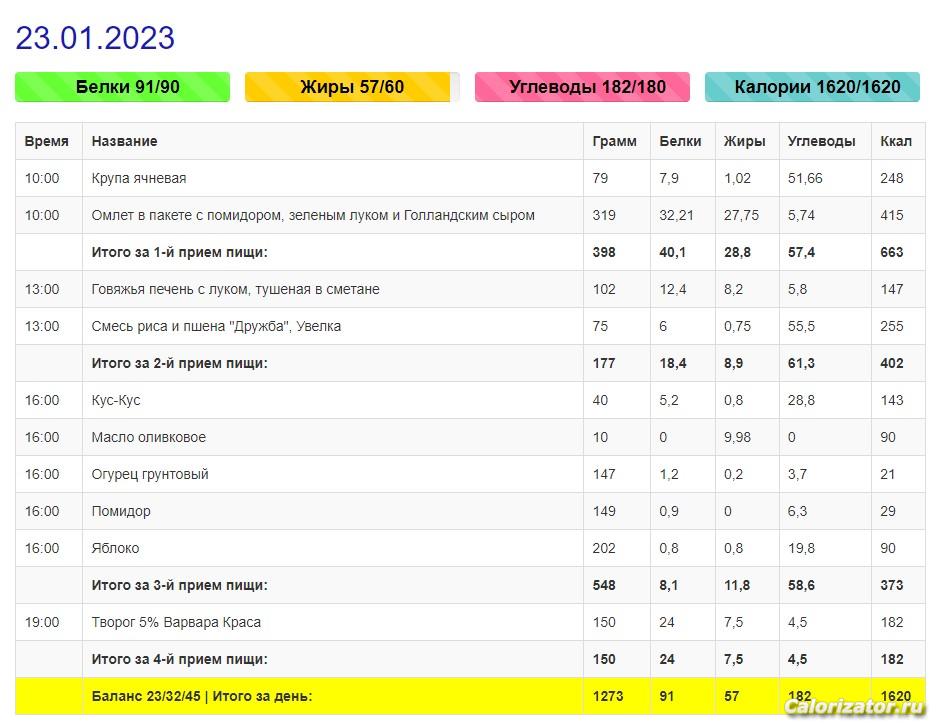The width and height of the screenshot is (947, 728).
Task: Click the 19,8 carbs value of Яблоко
Action: click(x=801, y=548)
